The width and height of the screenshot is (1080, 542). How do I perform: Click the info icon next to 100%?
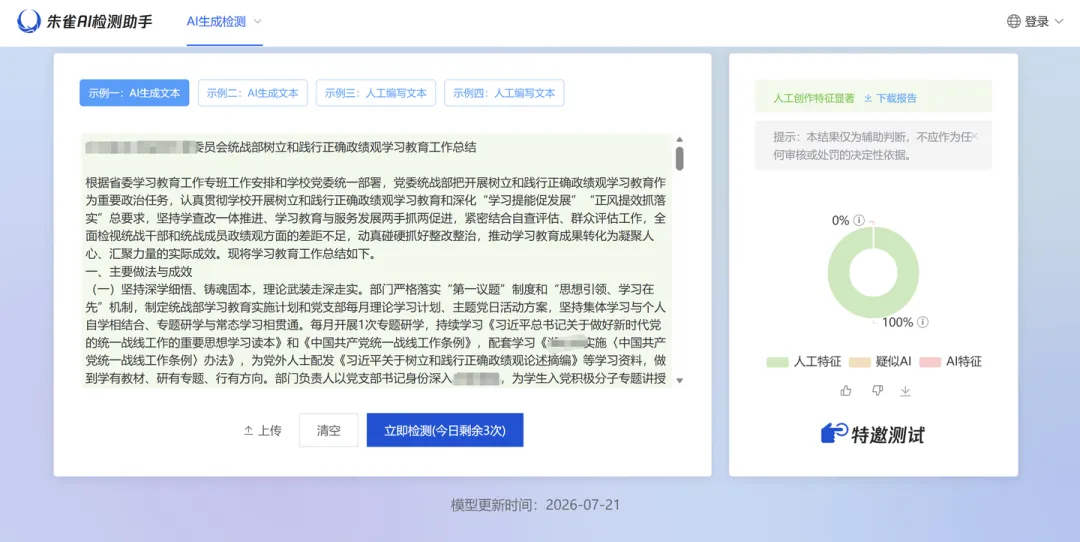pos(922,322)
